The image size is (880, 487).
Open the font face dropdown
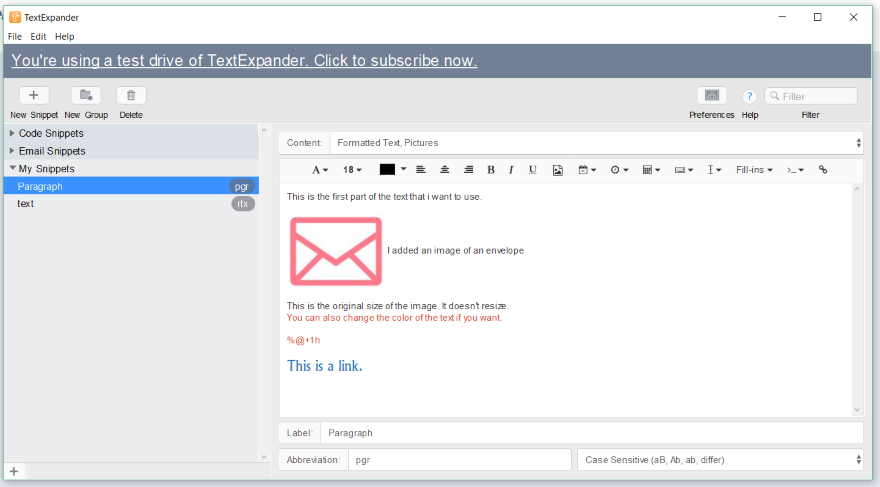320,169
